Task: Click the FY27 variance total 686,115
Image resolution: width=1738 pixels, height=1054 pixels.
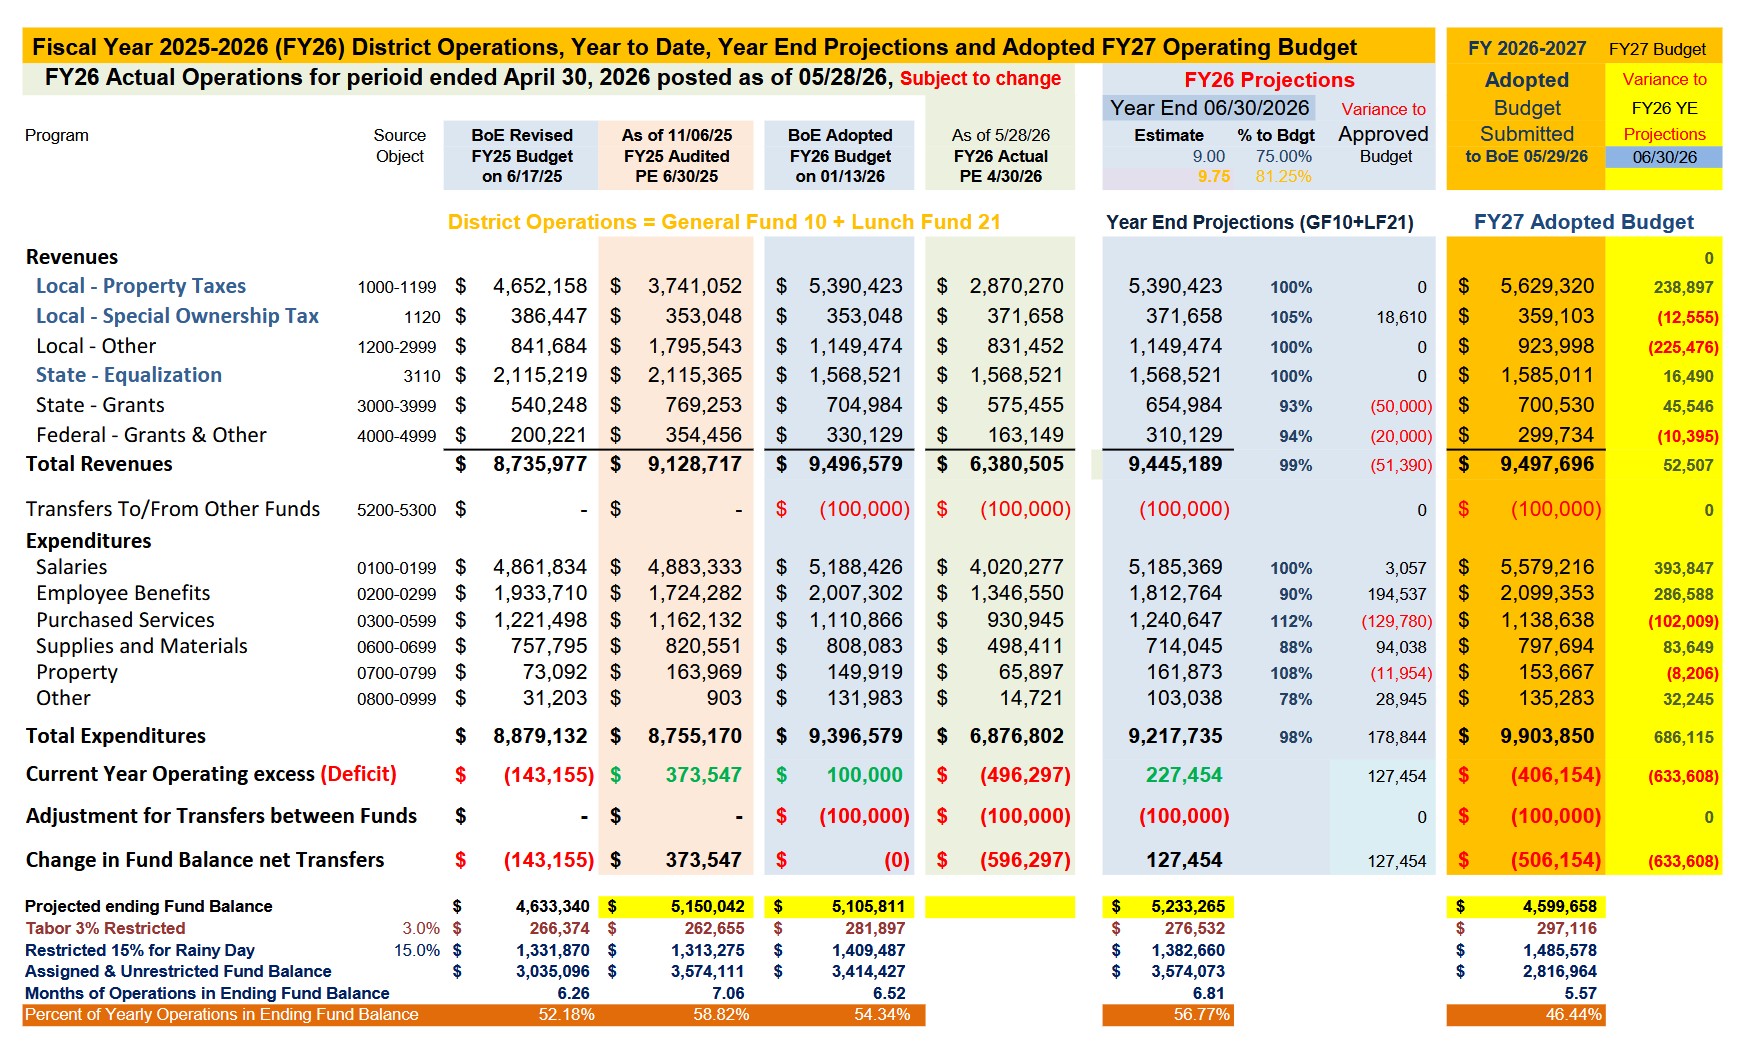Action: pyautogui.click(x=1684, y=737)
